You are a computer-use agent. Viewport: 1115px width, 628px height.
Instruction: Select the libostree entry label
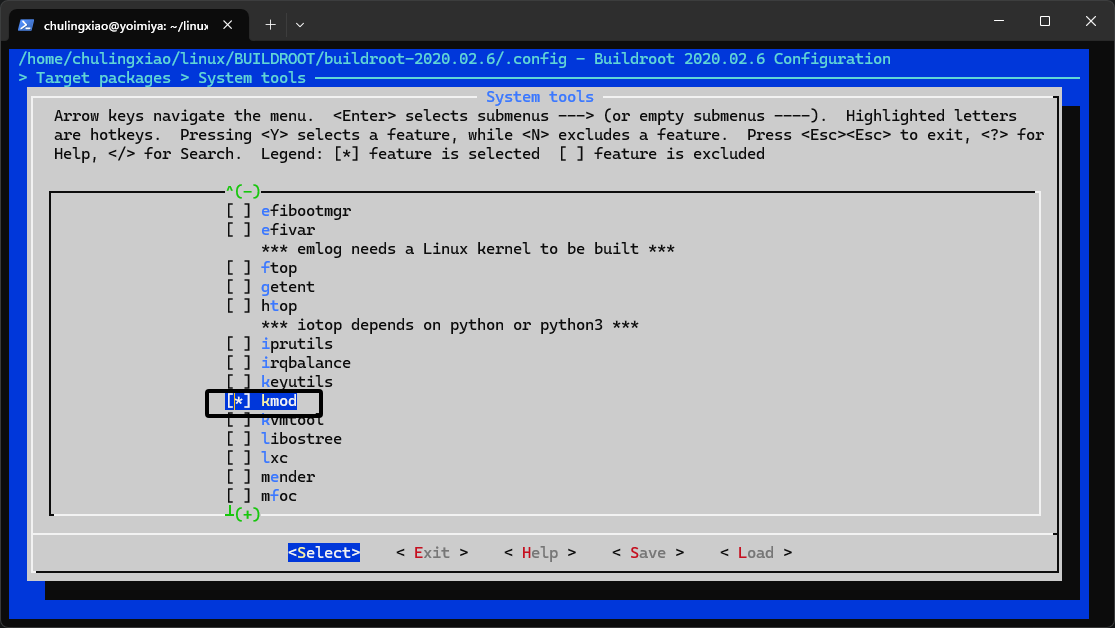pyautogui.click(x=302, y=440)
